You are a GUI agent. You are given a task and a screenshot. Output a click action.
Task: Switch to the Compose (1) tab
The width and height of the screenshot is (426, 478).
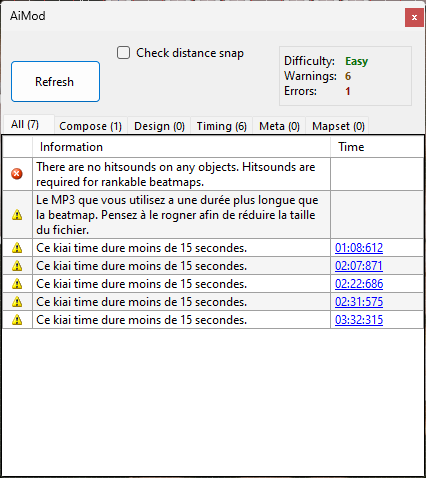(90, 126)
